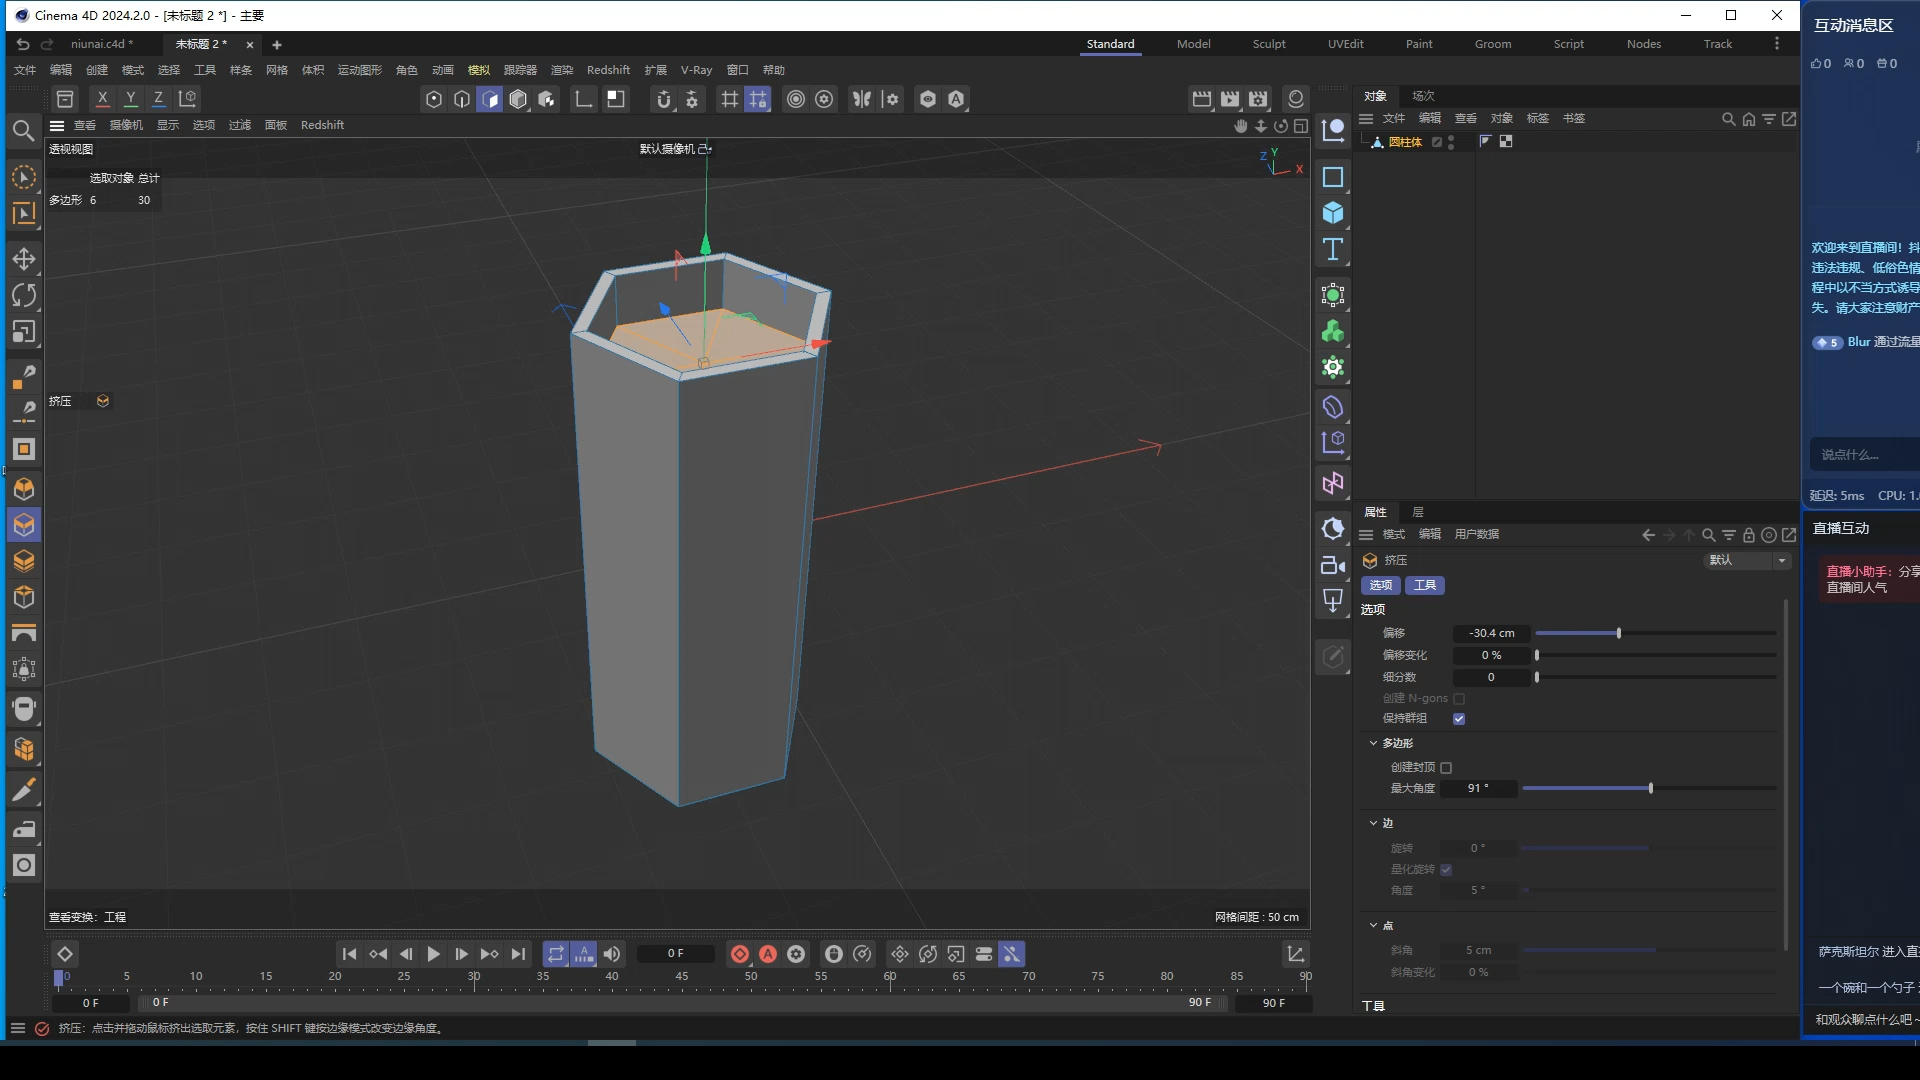The image size is (1920, 1080).
Task: Select the magnet snapping icon
Action: pos(665,99)
